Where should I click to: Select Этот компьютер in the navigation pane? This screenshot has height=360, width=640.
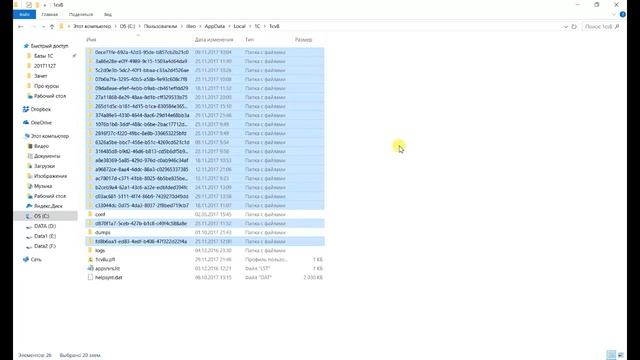(x=50, y=136)
